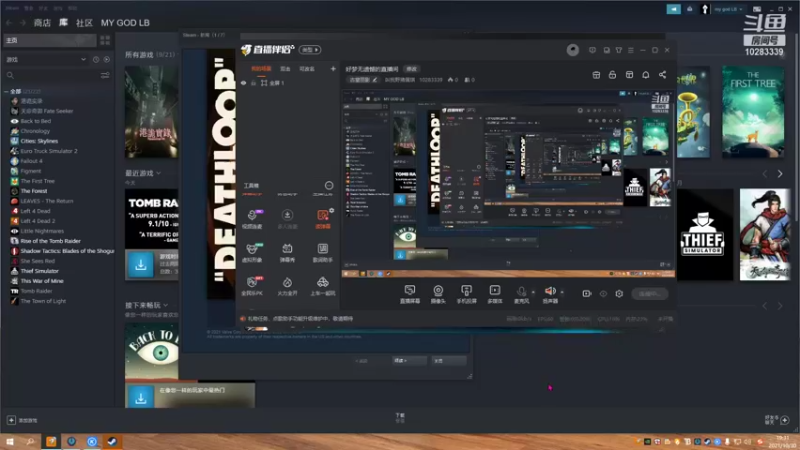Open the account dropdown my god LB
Image resolution: width=800 pixels, height=450 pixels.
[728, 9]
